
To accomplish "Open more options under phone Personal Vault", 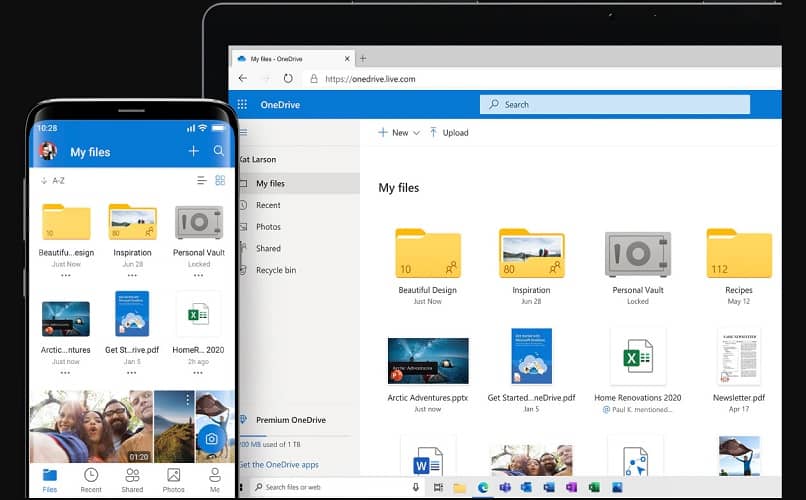I will click(199, 276).
